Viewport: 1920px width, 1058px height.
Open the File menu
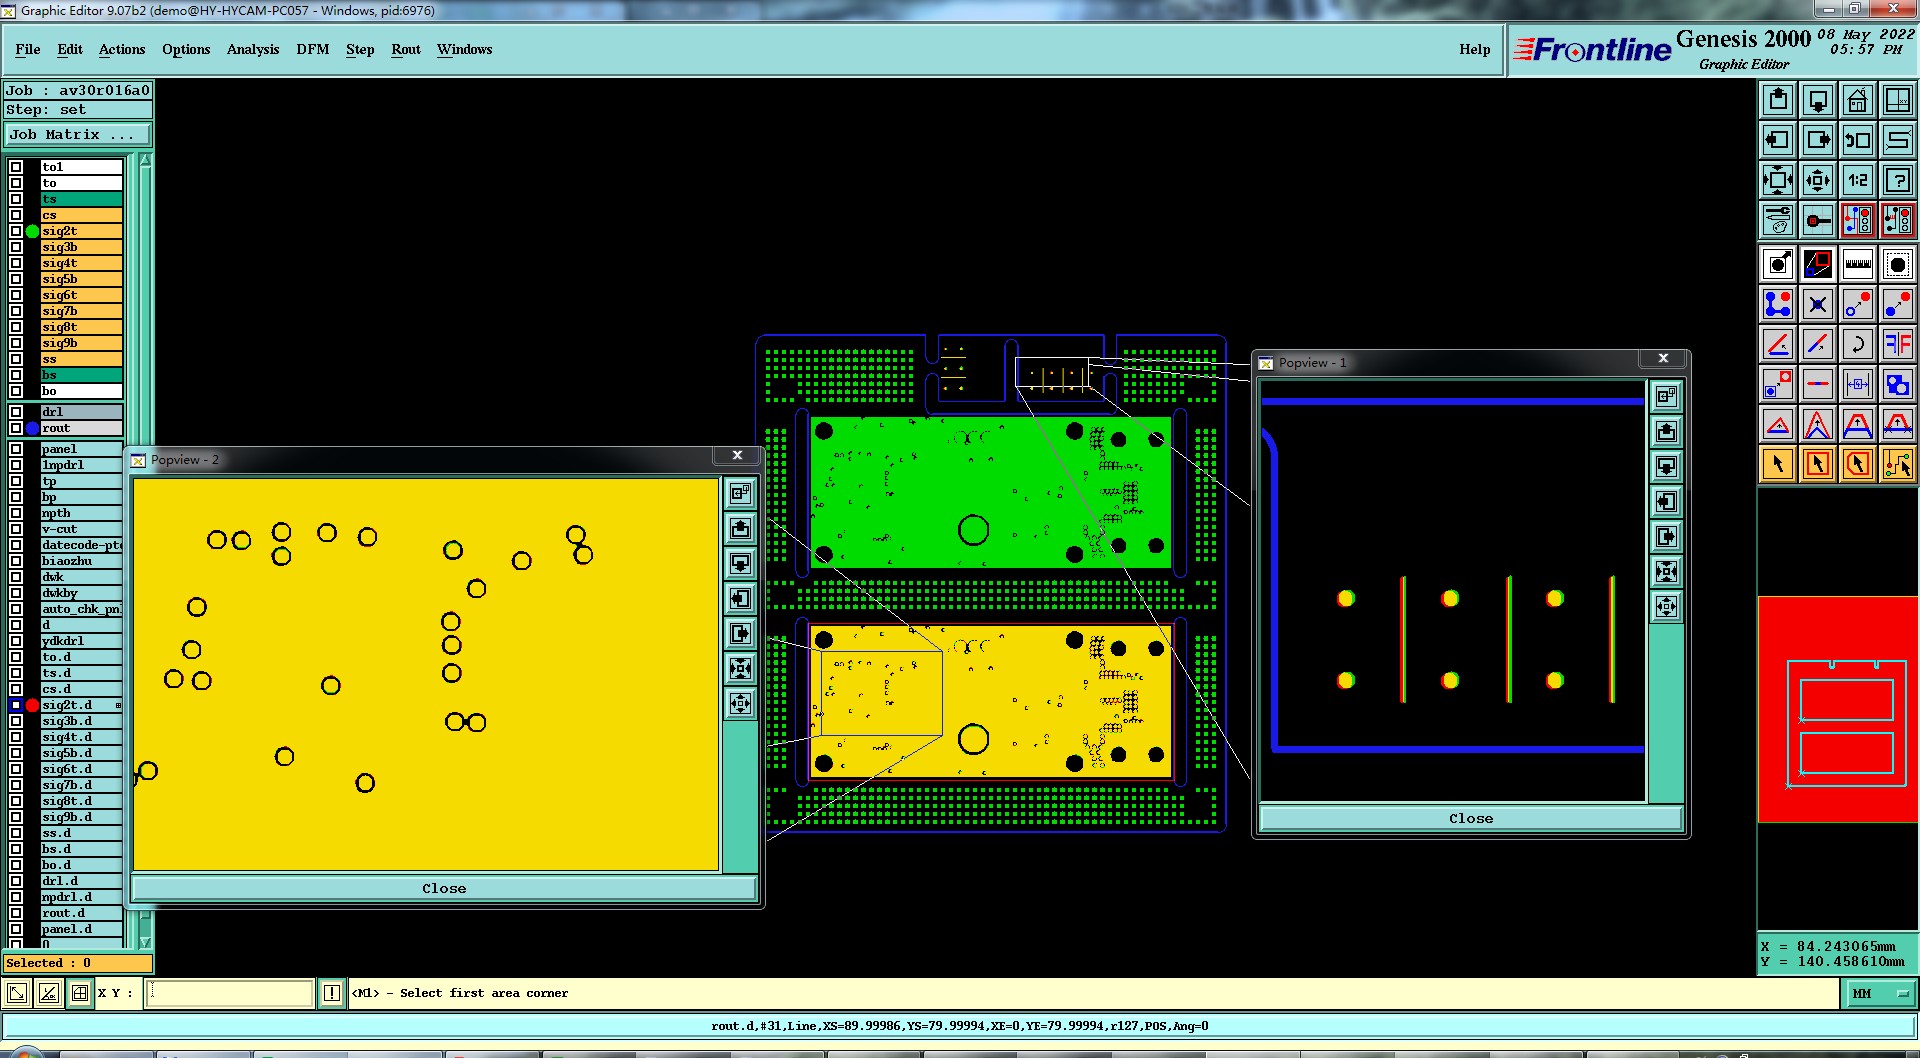click(x=28, y=49)
